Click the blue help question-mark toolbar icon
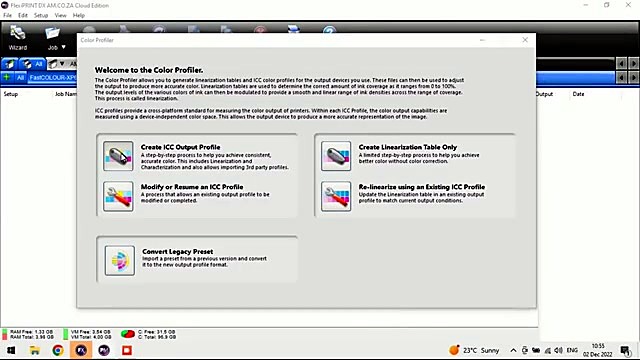 [x=329, y=29]
